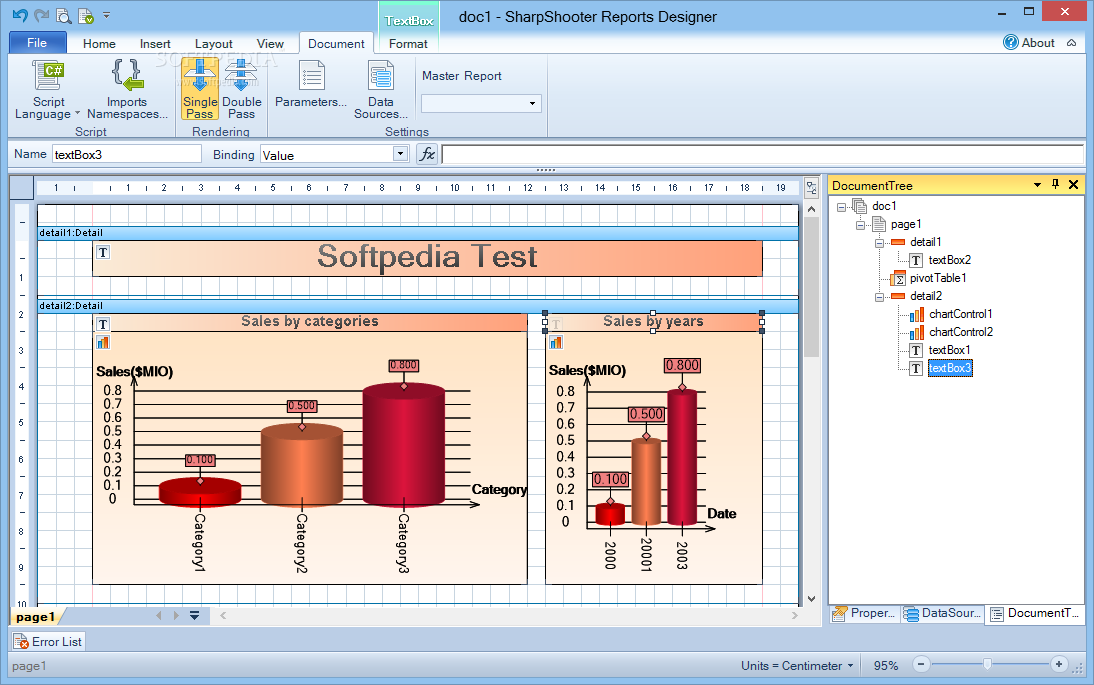Open DocumentTree panel options arrow
1094x685 pixels.
[1037, 185]
